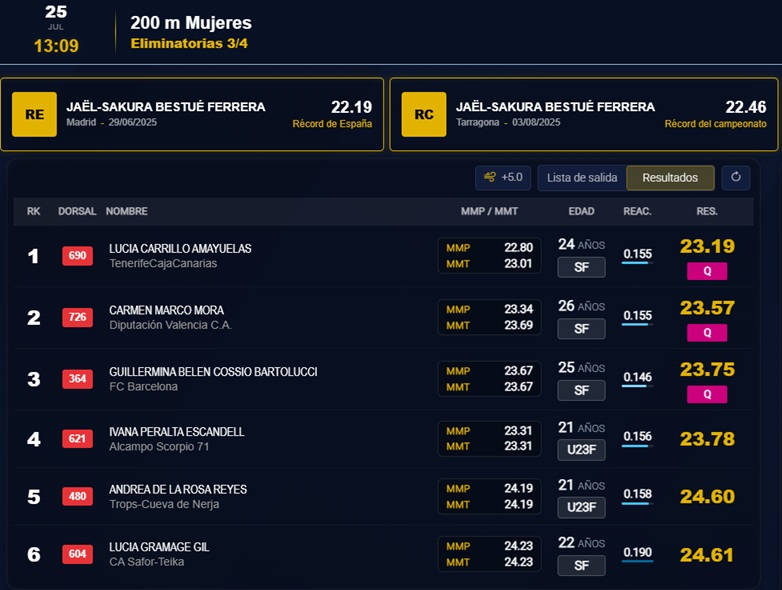This screenshot has height=590, width=782.
Task: Click U23F badge for Ivana Peralta
Action: point(582,450)
